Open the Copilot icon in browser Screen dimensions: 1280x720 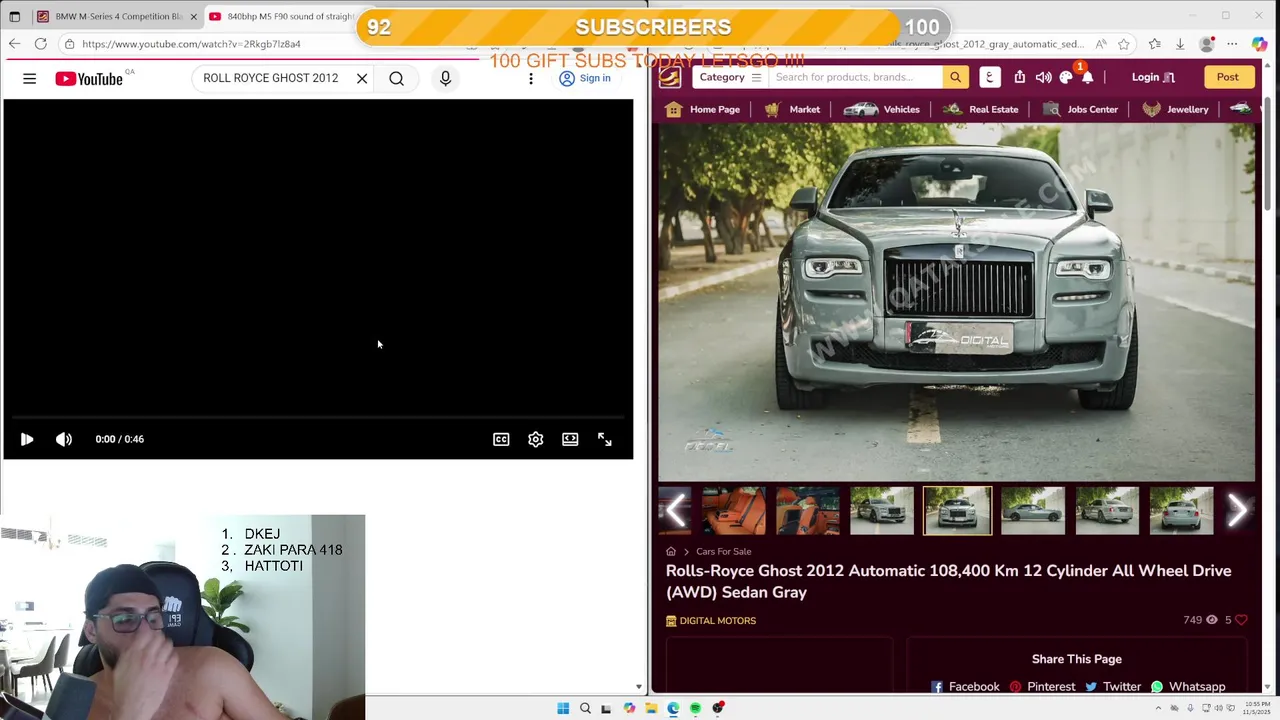1259,44
